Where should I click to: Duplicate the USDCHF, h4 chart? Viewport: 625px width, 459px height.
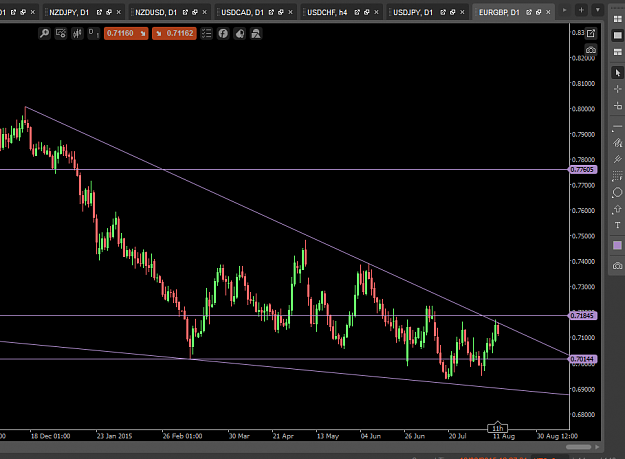[x=367, y=12]
